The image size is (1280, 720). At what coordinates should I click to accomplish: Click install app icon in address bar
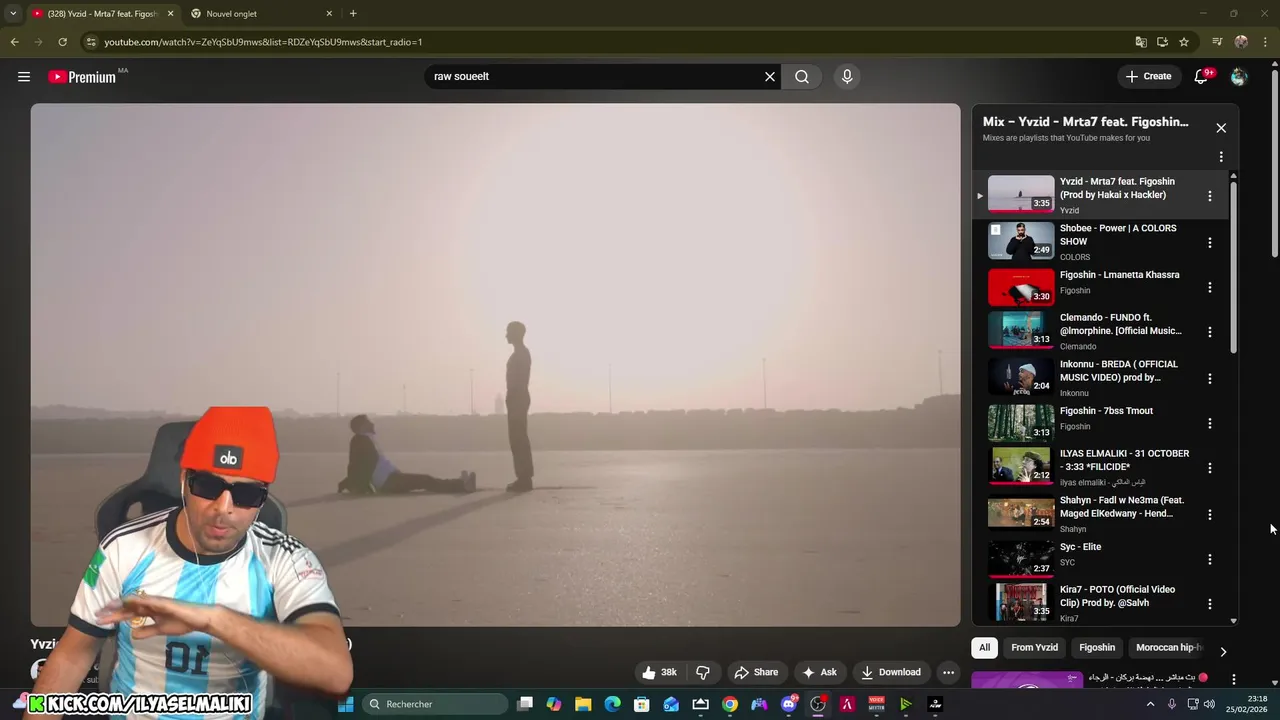pyautogui.click(x=1162, y=42)
